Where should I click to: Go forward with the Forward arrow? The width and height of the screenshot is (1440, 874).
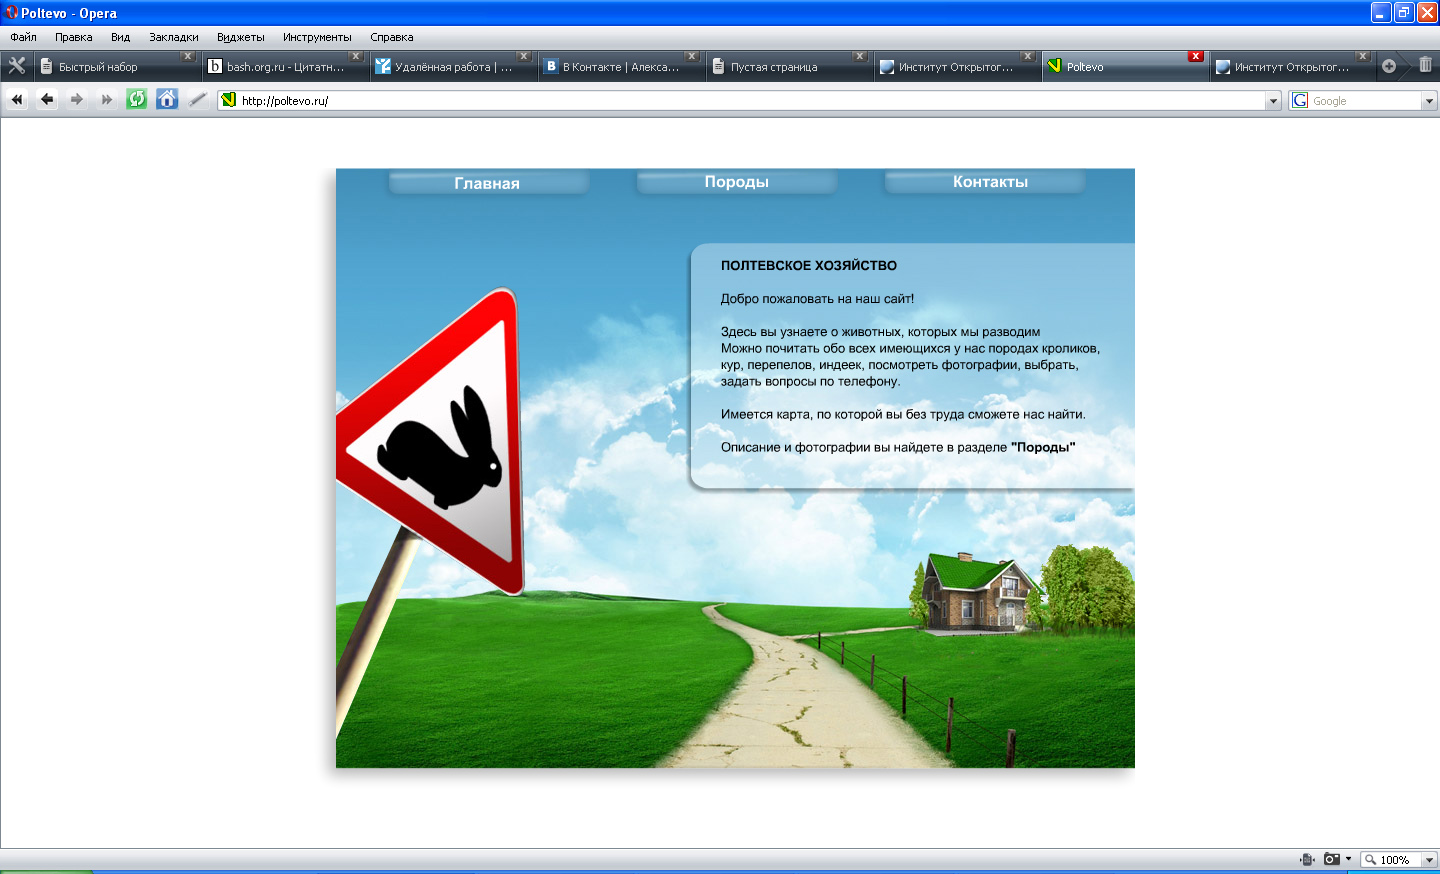77,99
